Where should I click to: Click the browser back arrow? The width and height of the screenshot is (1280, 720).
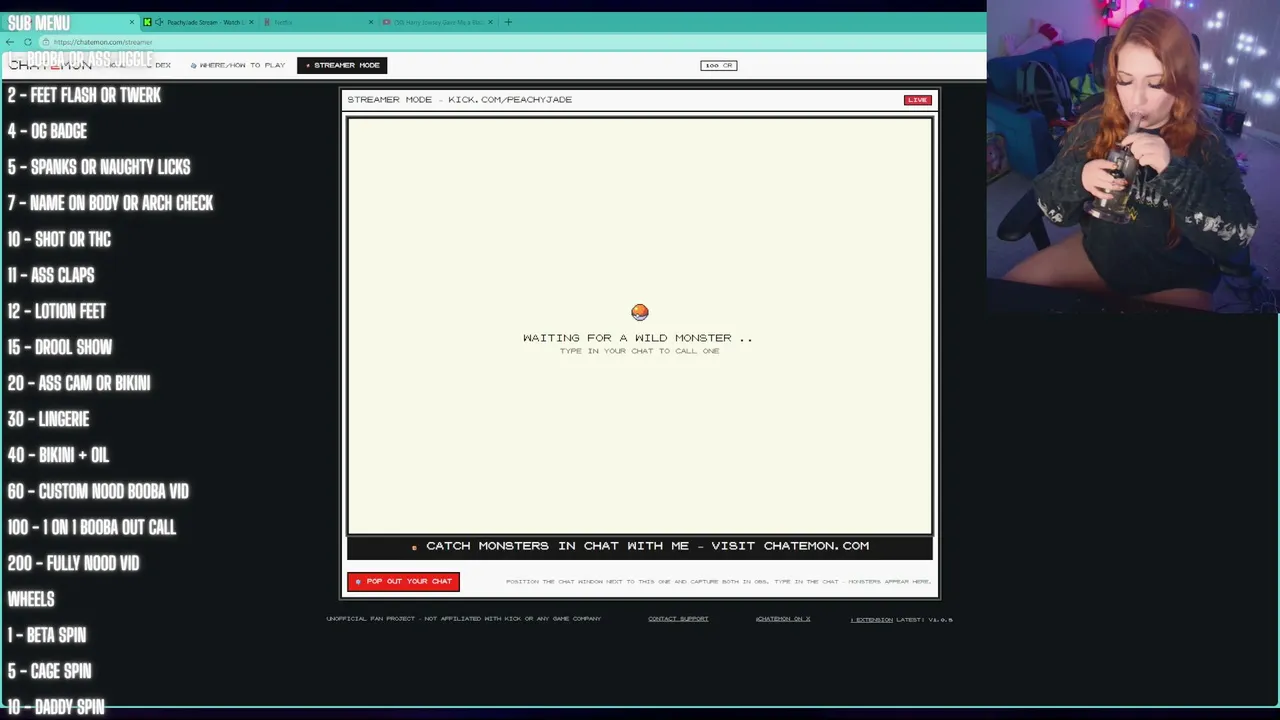pos(10,42)
